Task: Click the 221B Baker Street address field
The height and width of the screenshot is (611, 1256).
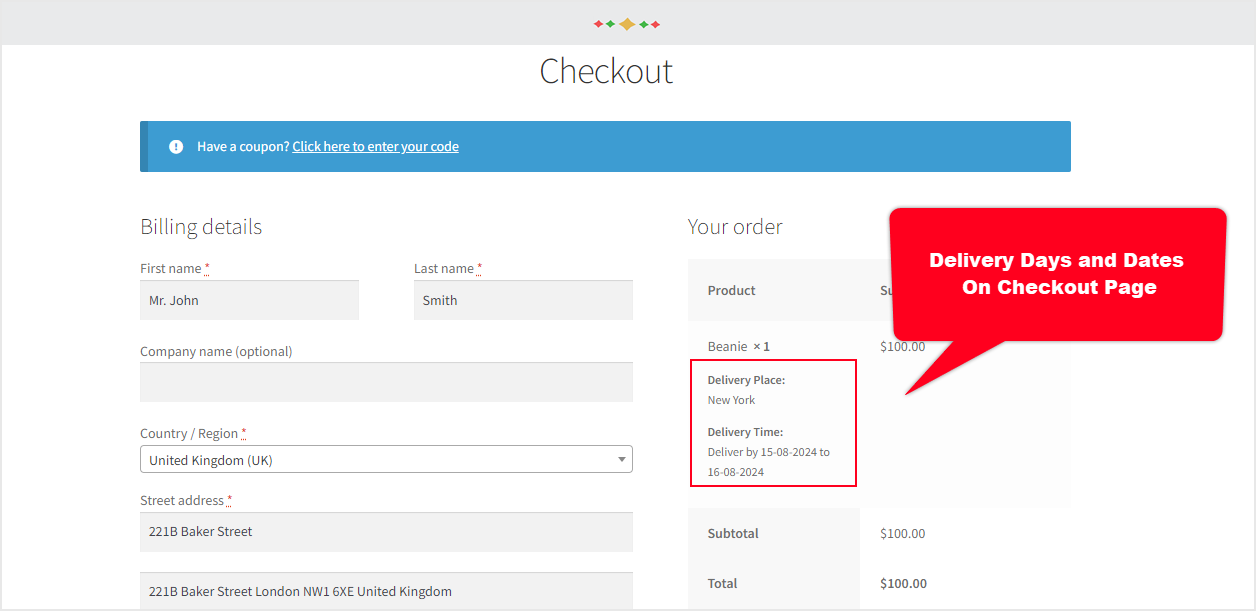Action: (x=386, y=531)
